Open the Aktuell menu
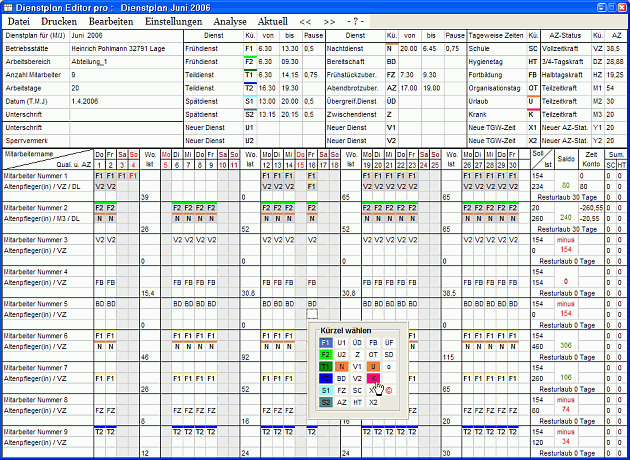Viewport: 630px width, 460px height. [272, 22]
